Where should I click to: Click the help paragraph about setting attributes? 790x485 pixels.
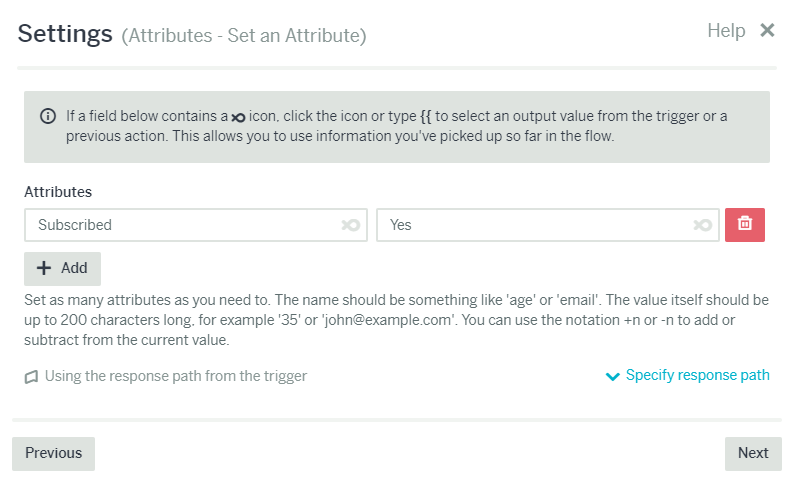[x=397, y=320]
